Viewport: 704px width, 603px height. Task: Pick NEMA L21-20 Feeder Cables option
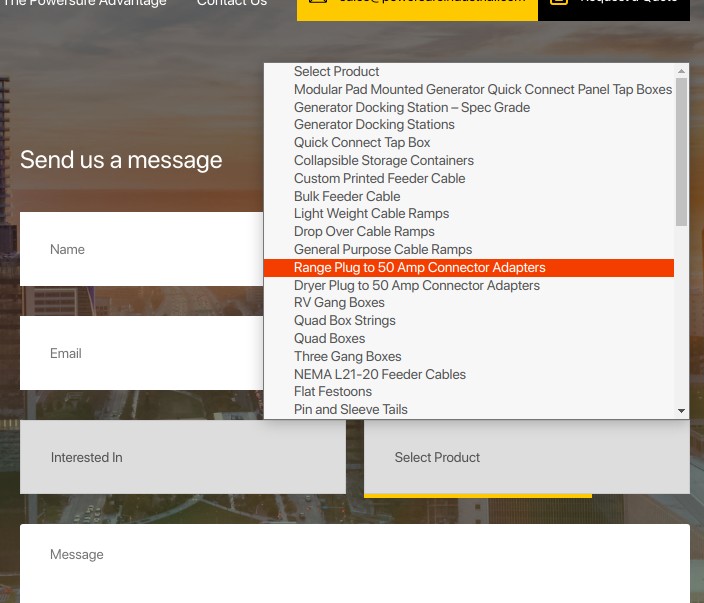379,374
